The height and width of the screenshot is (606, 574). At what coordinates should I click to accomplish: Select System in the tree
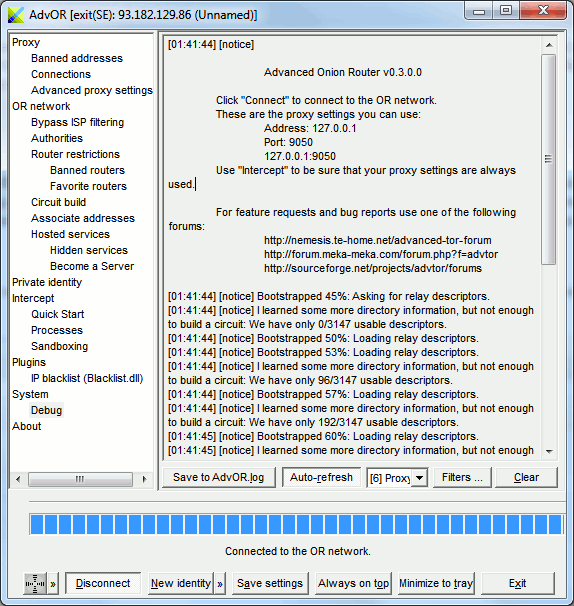pyautogui.click(x=30, y=395)
